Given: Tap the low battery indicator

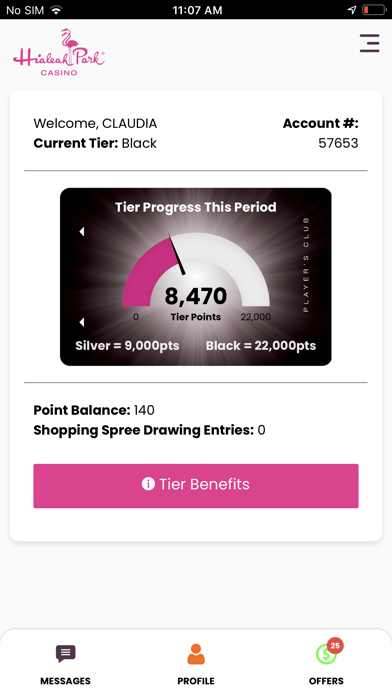Looking at the screenshot, I should point(374,10).
